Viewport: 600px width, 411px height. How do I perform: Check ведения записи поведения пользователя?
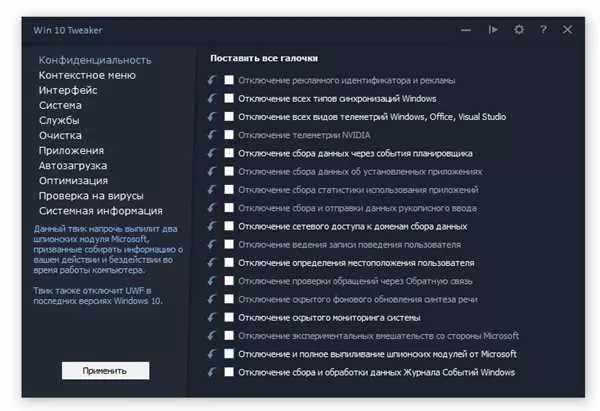click(x=229, y=244)
